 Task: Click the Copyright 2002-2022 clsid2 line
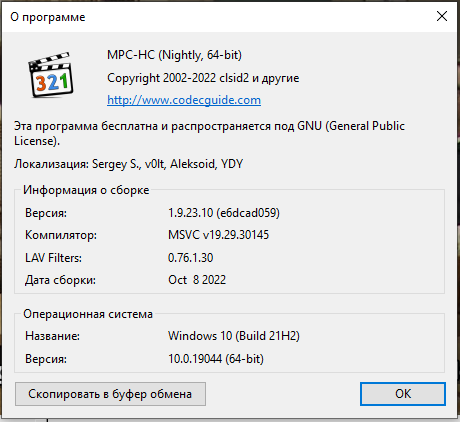coord(203,78)
